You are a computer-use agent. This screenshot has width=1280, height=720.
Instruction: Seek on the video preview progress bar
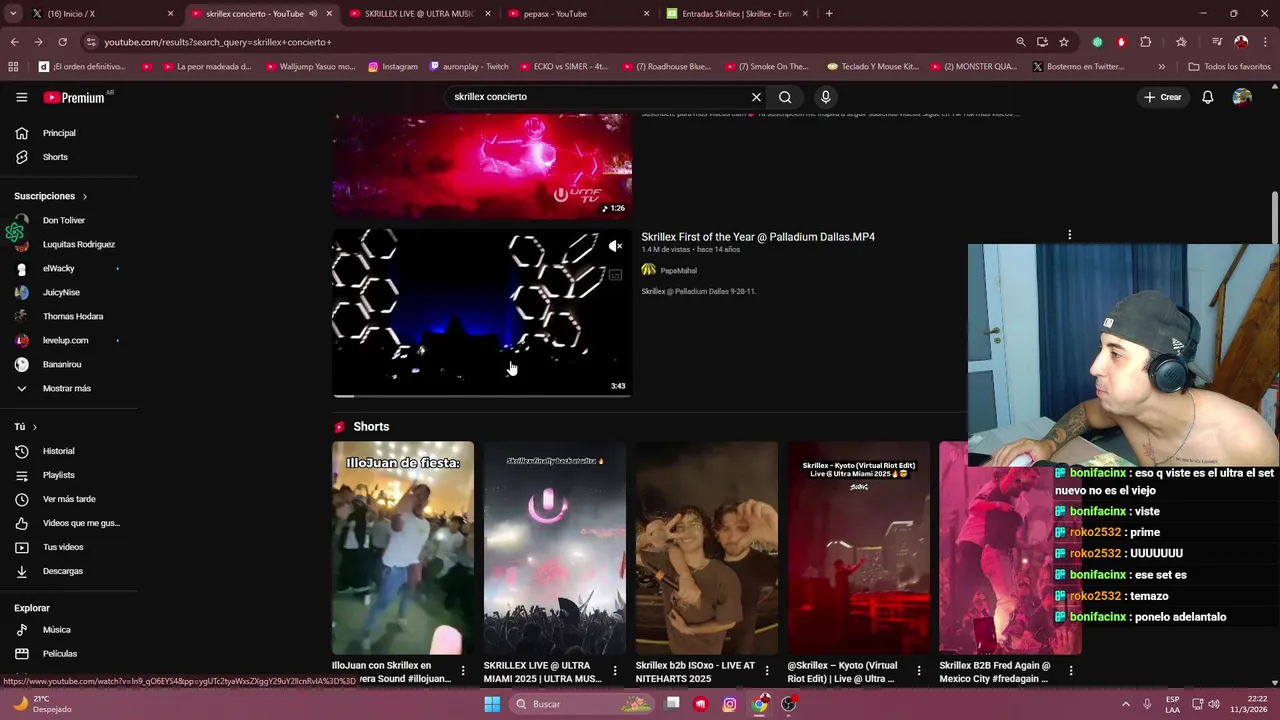click(x=482, y=396)
